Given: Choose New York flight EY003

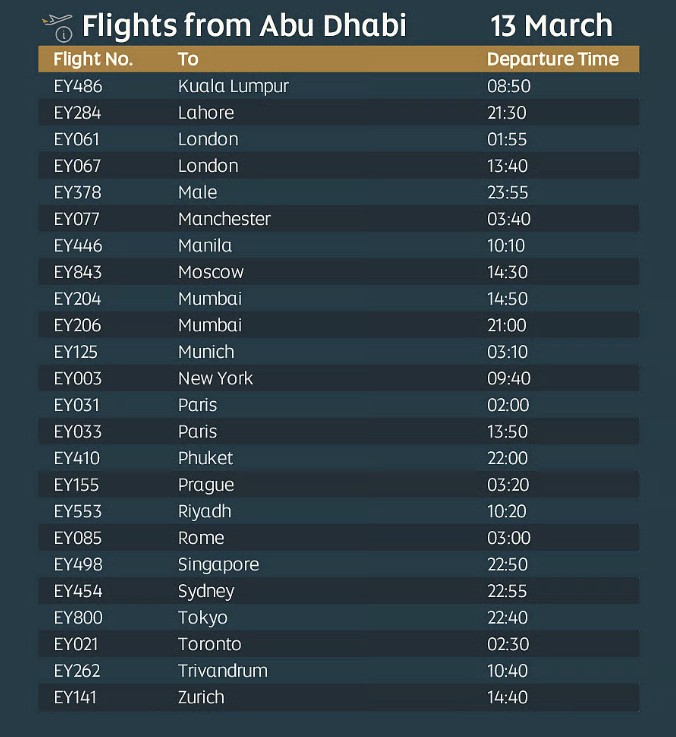Looking at the screenshot, I should [x=338, y=378].
